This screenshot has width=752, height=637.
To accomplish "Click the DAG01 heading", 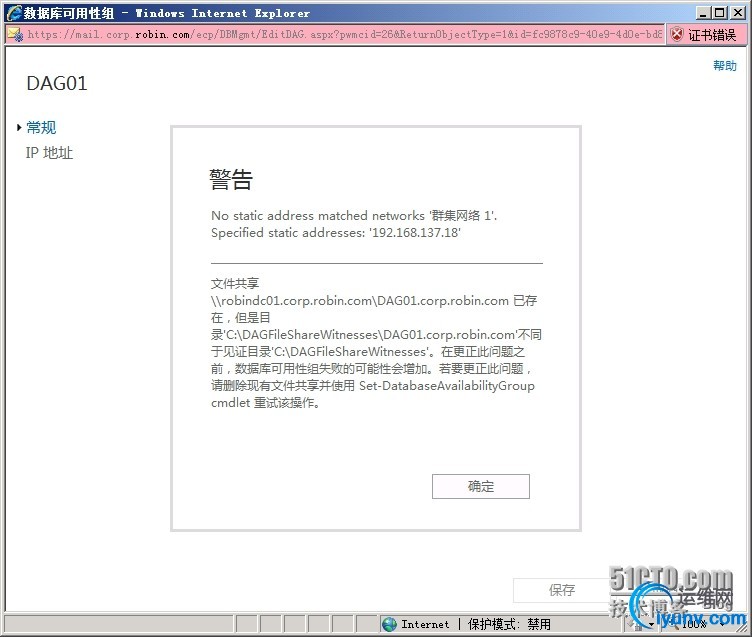I will tap(57, 83).
